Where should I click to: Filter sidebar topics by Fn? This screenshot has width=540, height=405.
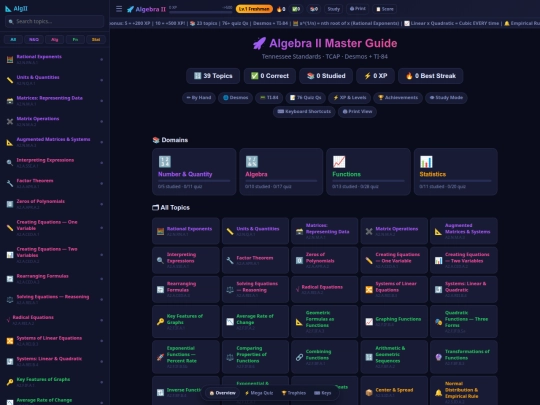click(75, 40)
